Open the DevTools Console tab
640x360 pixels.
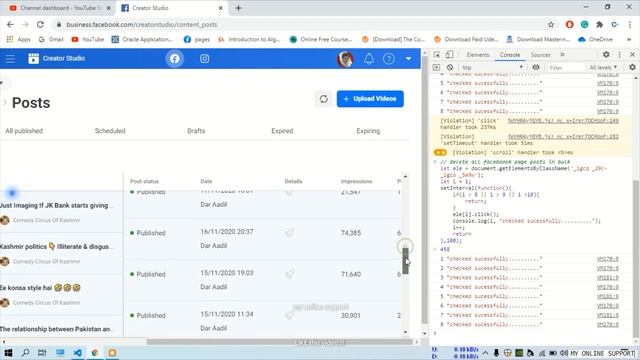coord(510,55)
